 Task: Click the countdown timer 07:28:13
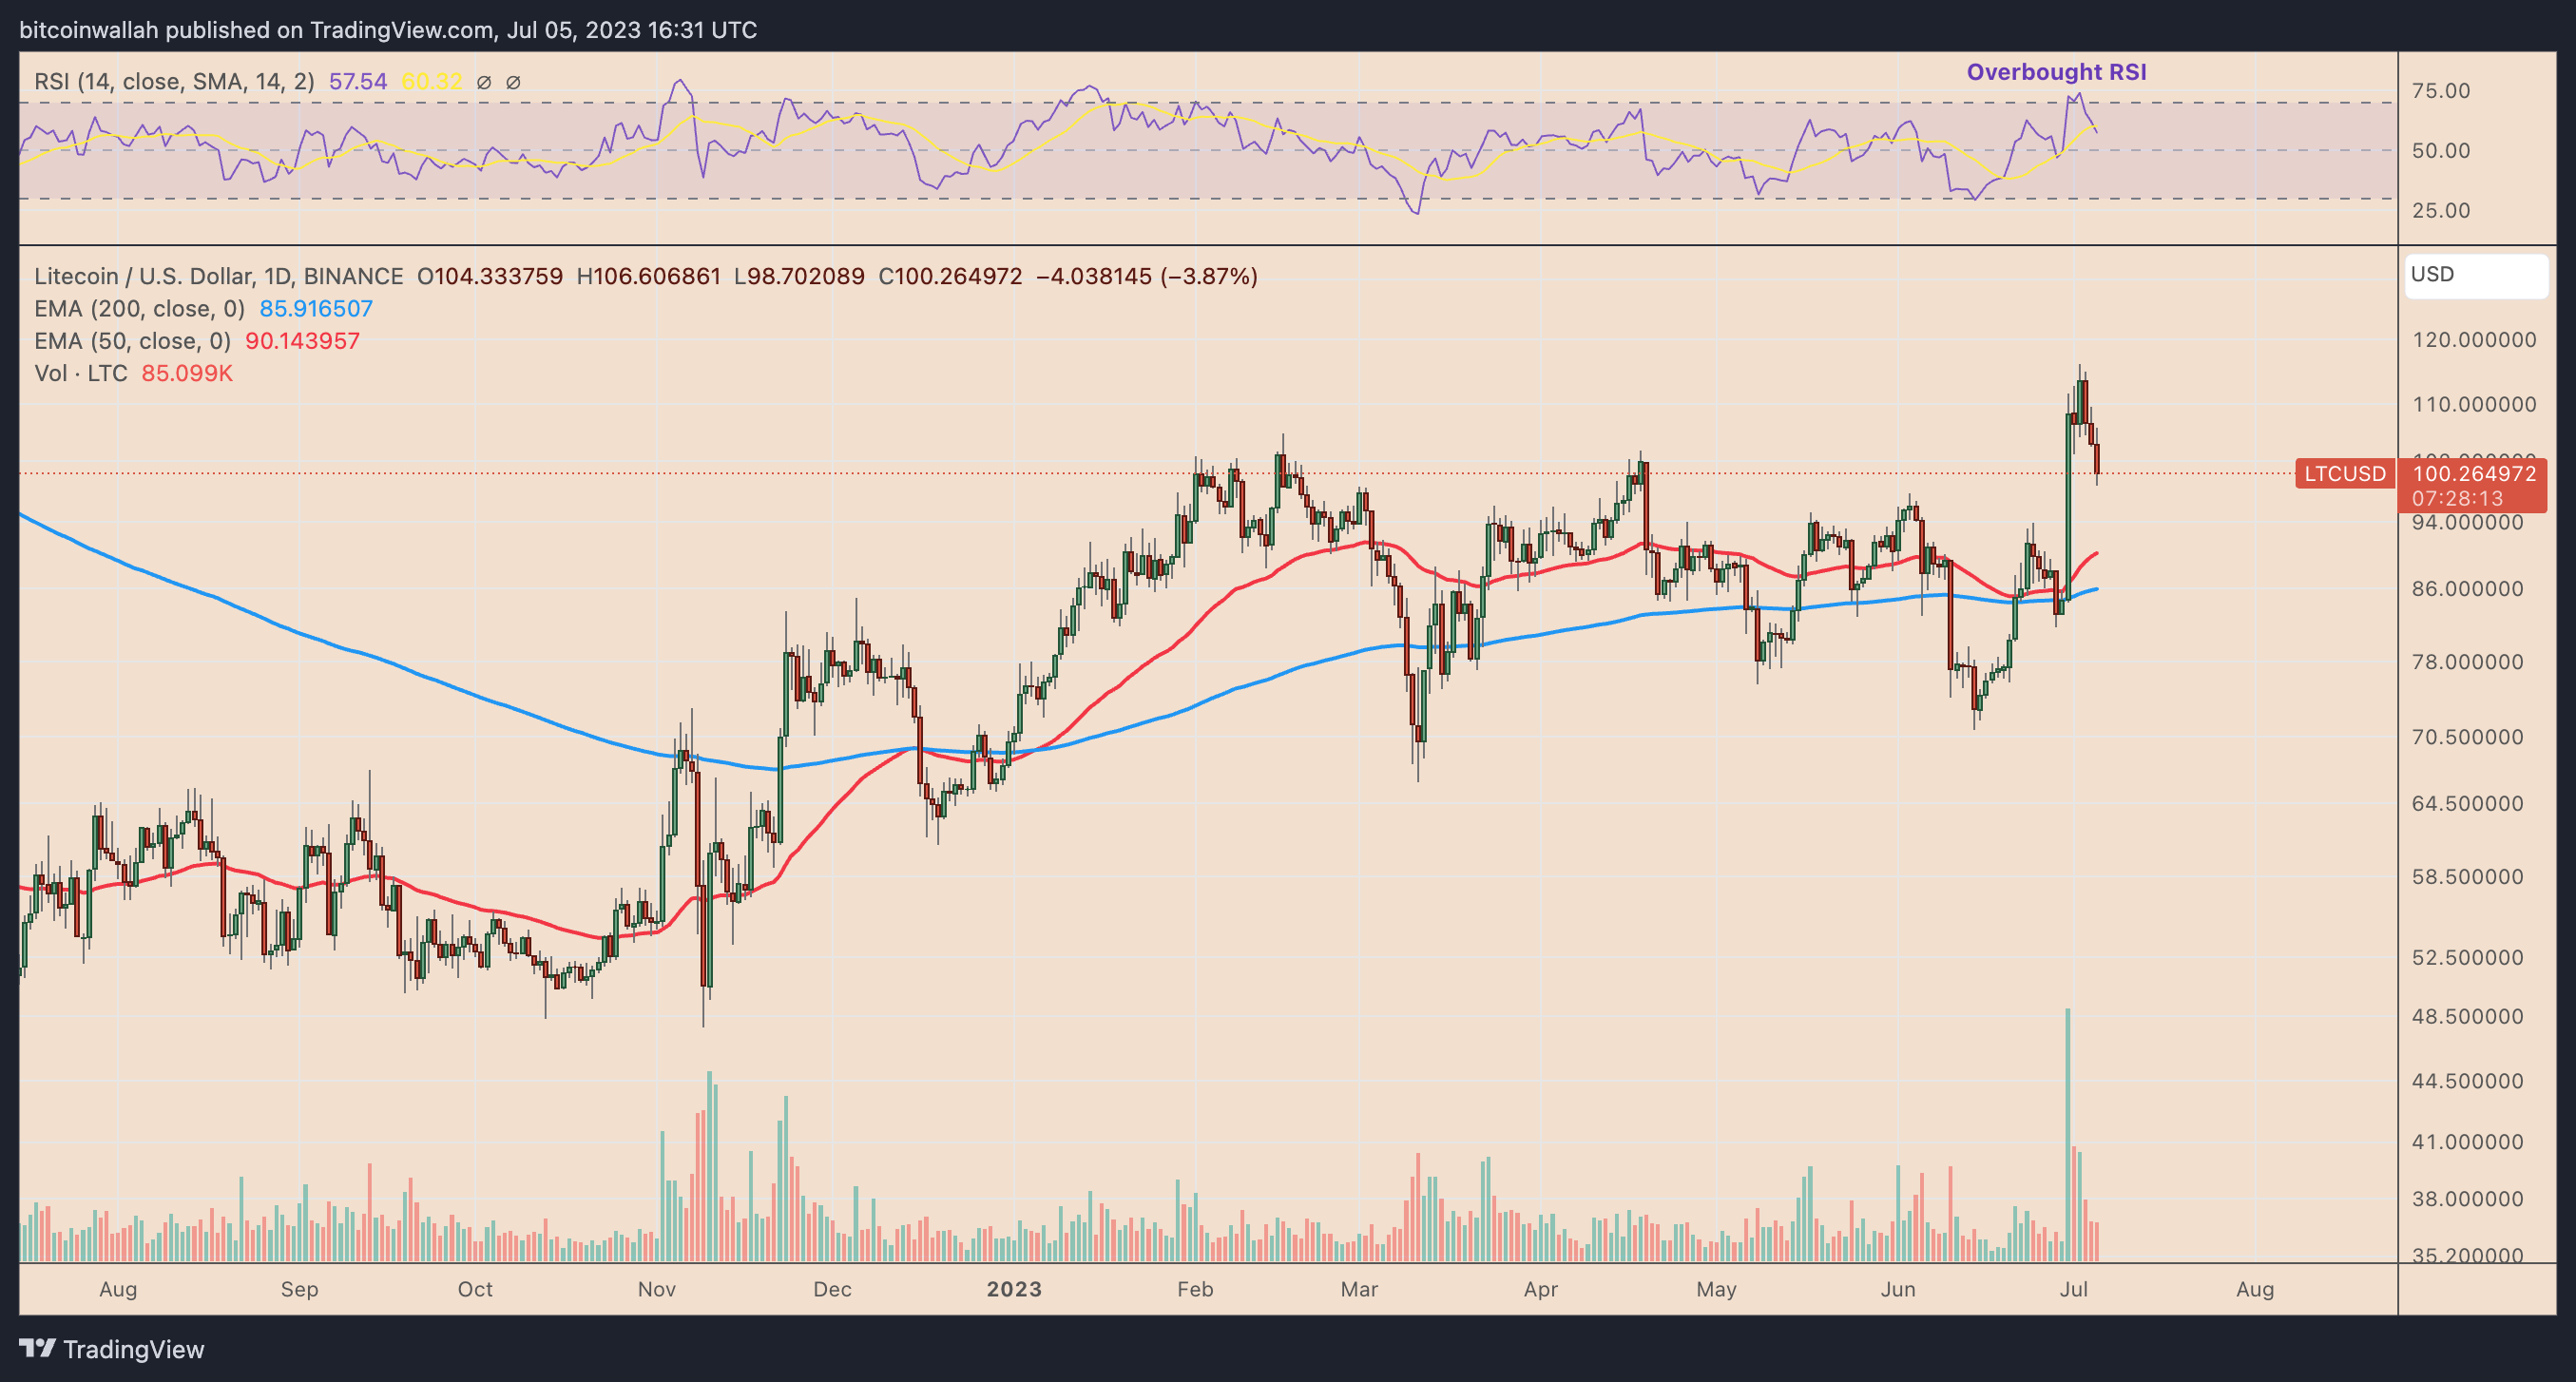coord(2456,498)
